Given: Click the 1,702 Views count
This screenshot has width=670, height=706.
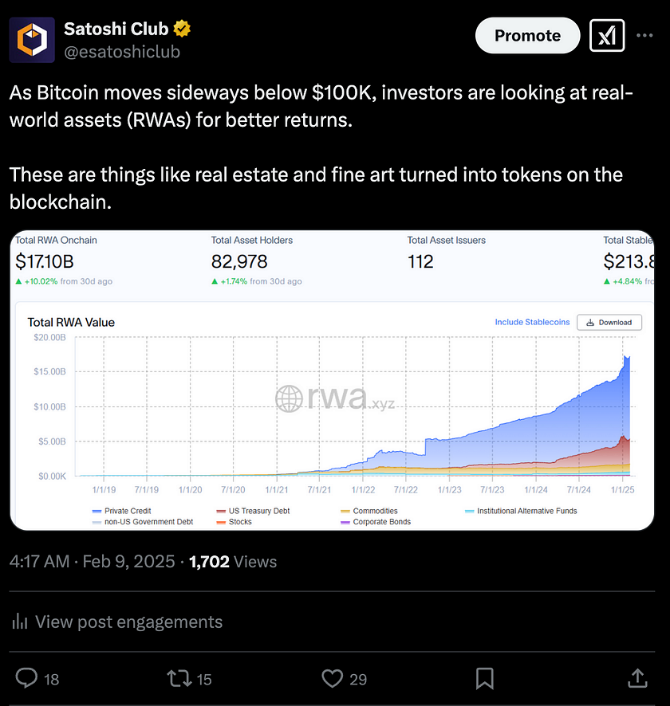Looking at the screenshot, I should (x=232, y=562).
